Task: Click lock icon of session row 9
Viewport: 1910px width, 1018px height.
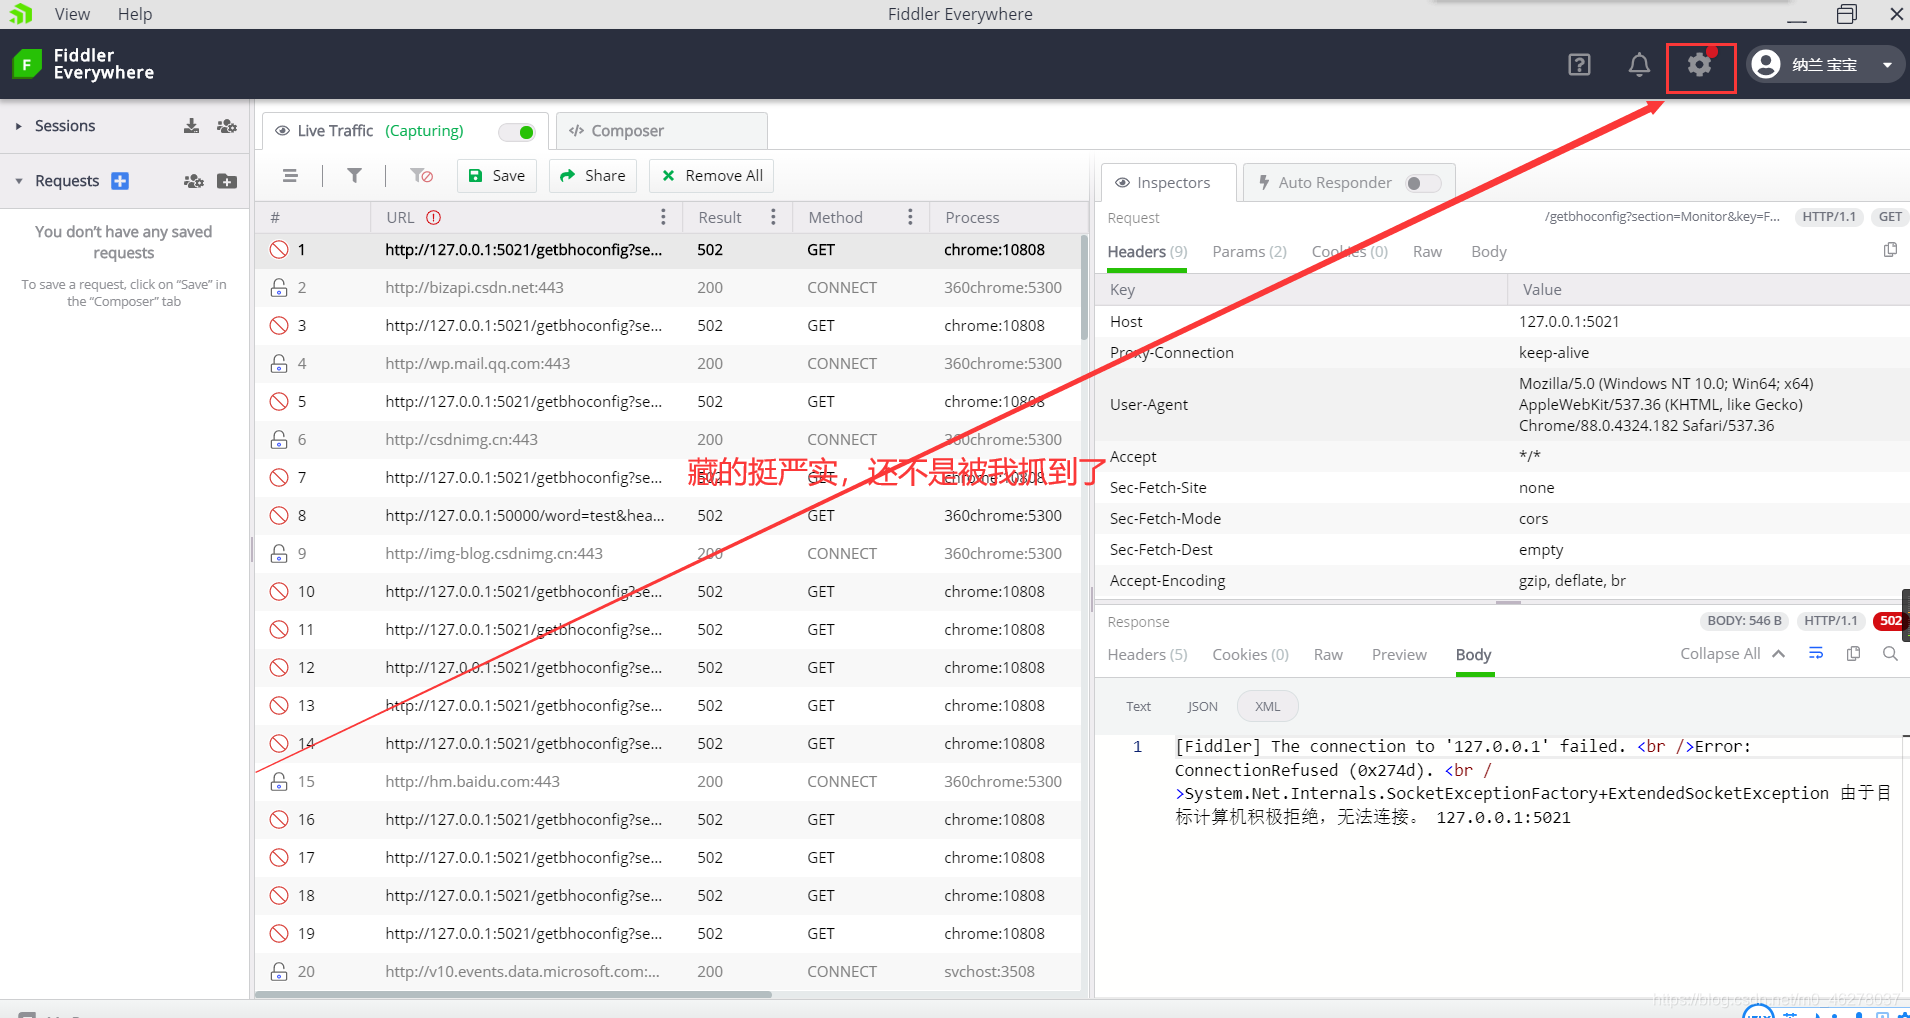Action: (x=279, y=554)
